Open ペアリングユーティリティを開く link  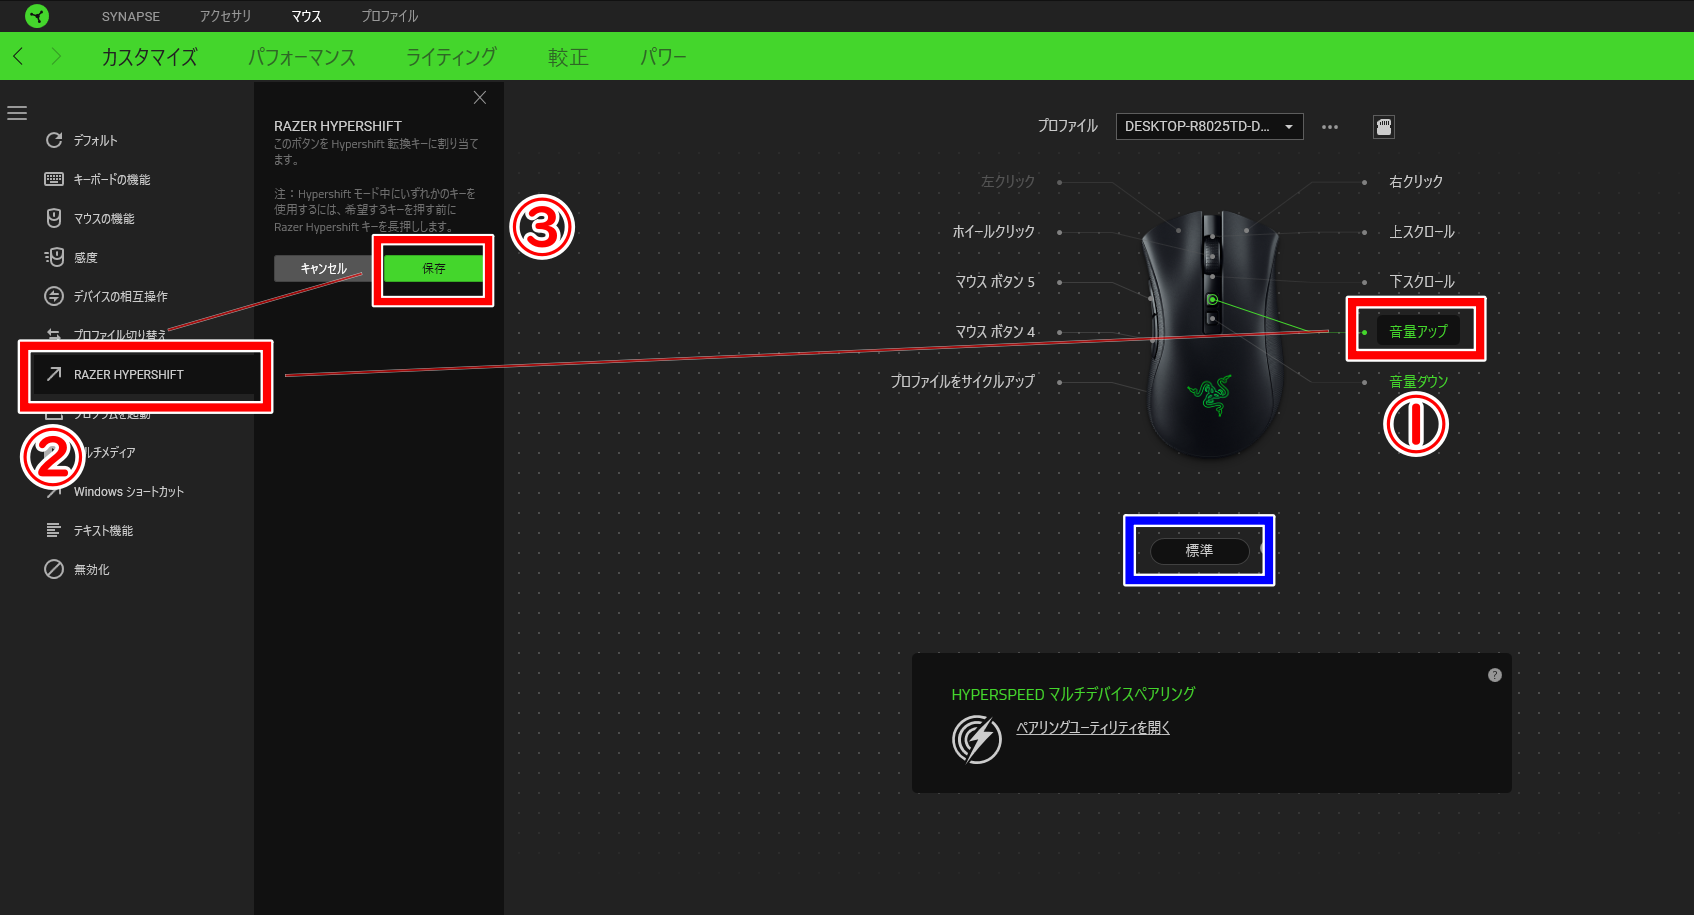click(1093, 727)
